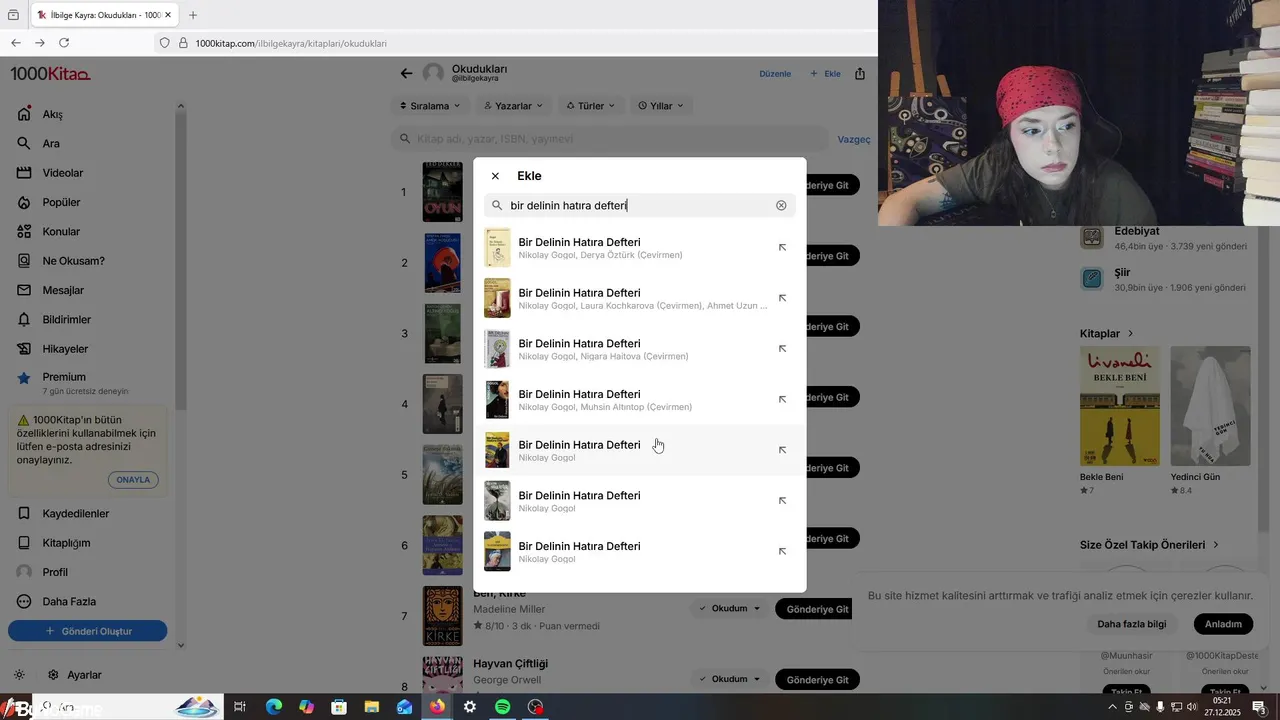Click Anladım cookie button
The image size is (1280, 720).
tap(1223, 624)
